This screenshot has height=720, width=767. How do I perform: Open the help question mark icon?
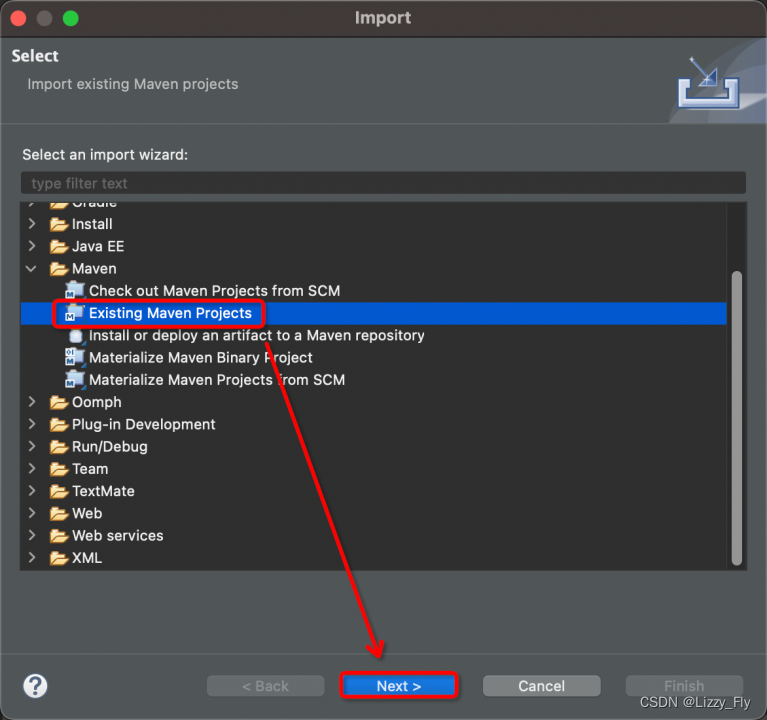pos(35,686)
